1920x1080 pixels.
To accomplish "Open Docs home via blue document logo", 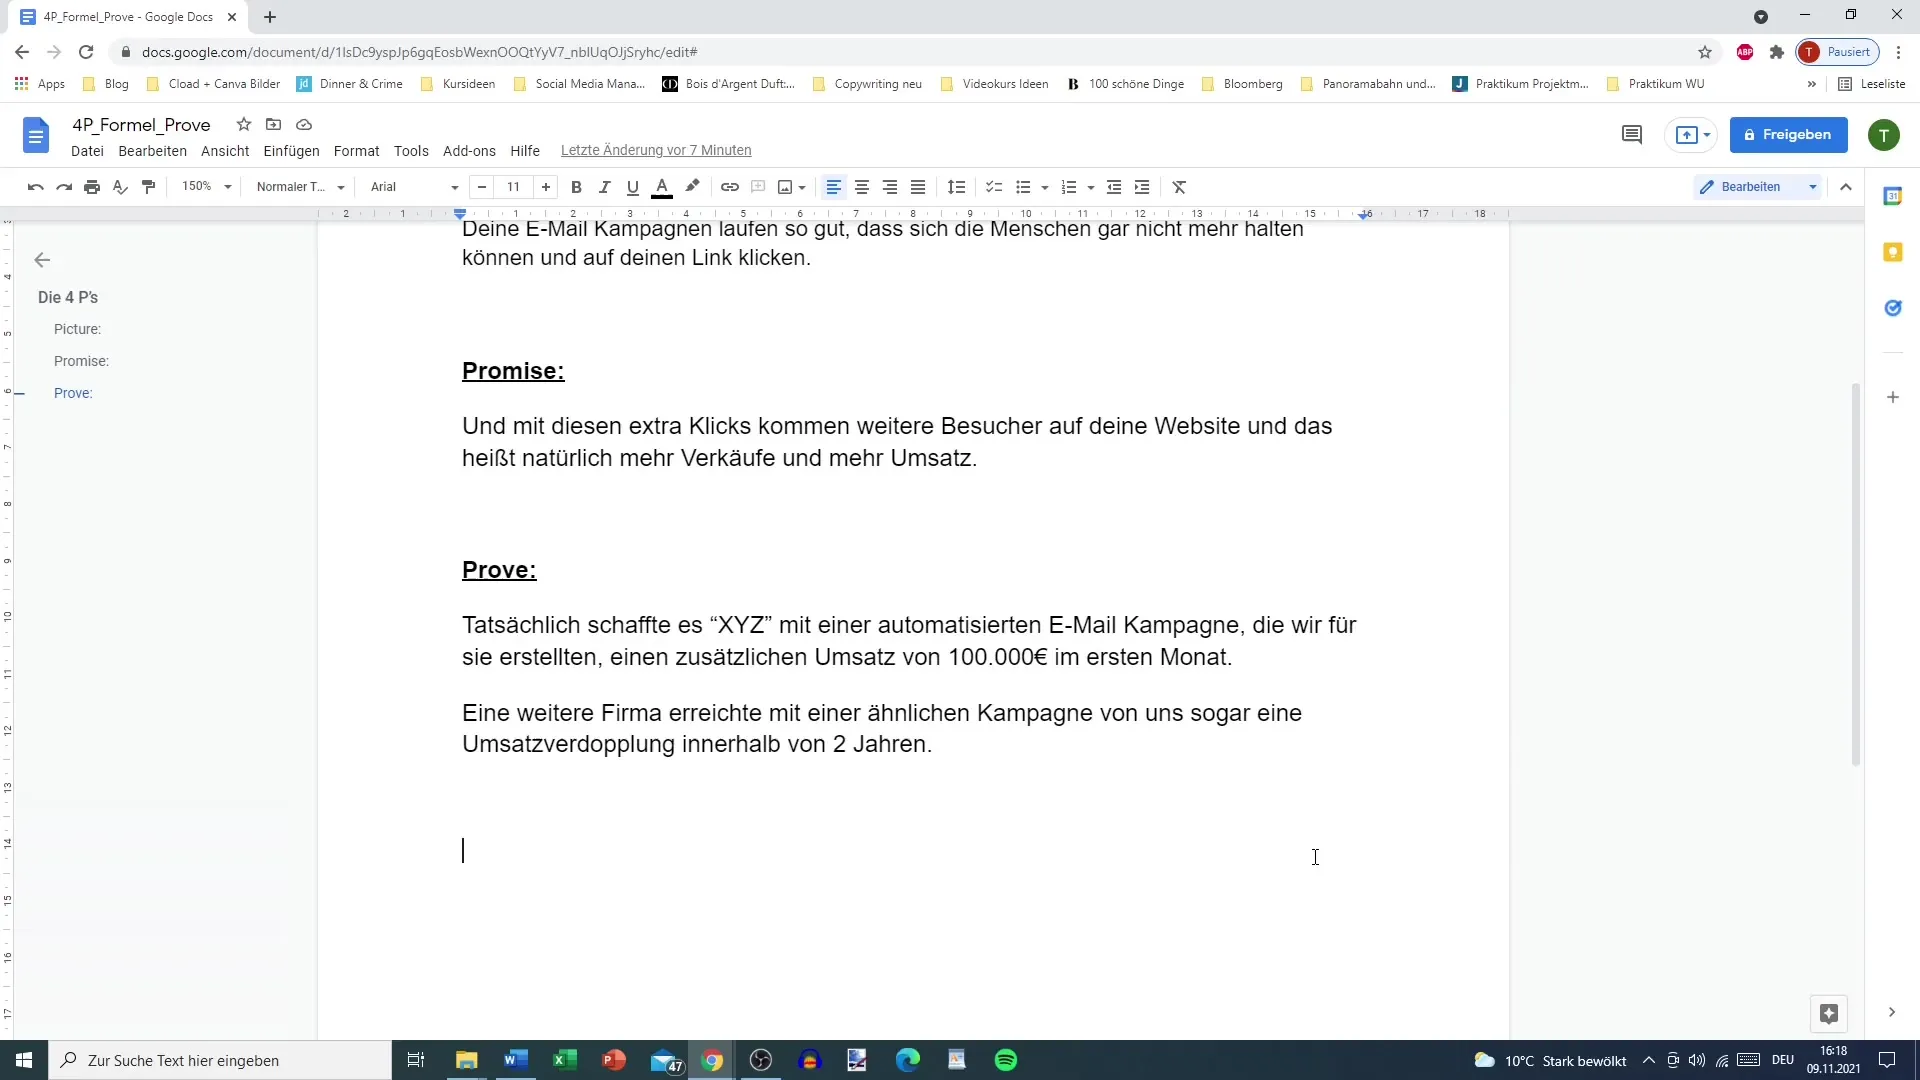I will pyautogui.click(x=36, y=135).
